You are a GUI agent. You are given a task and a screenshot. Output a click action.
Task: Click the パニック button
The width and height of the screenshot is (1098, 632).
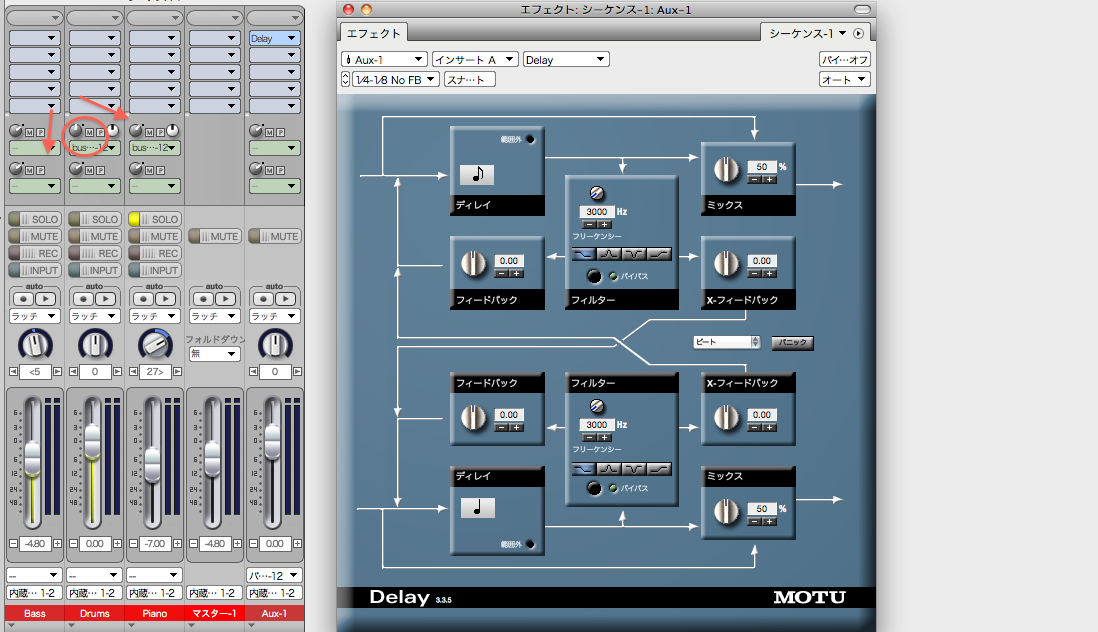792,342
